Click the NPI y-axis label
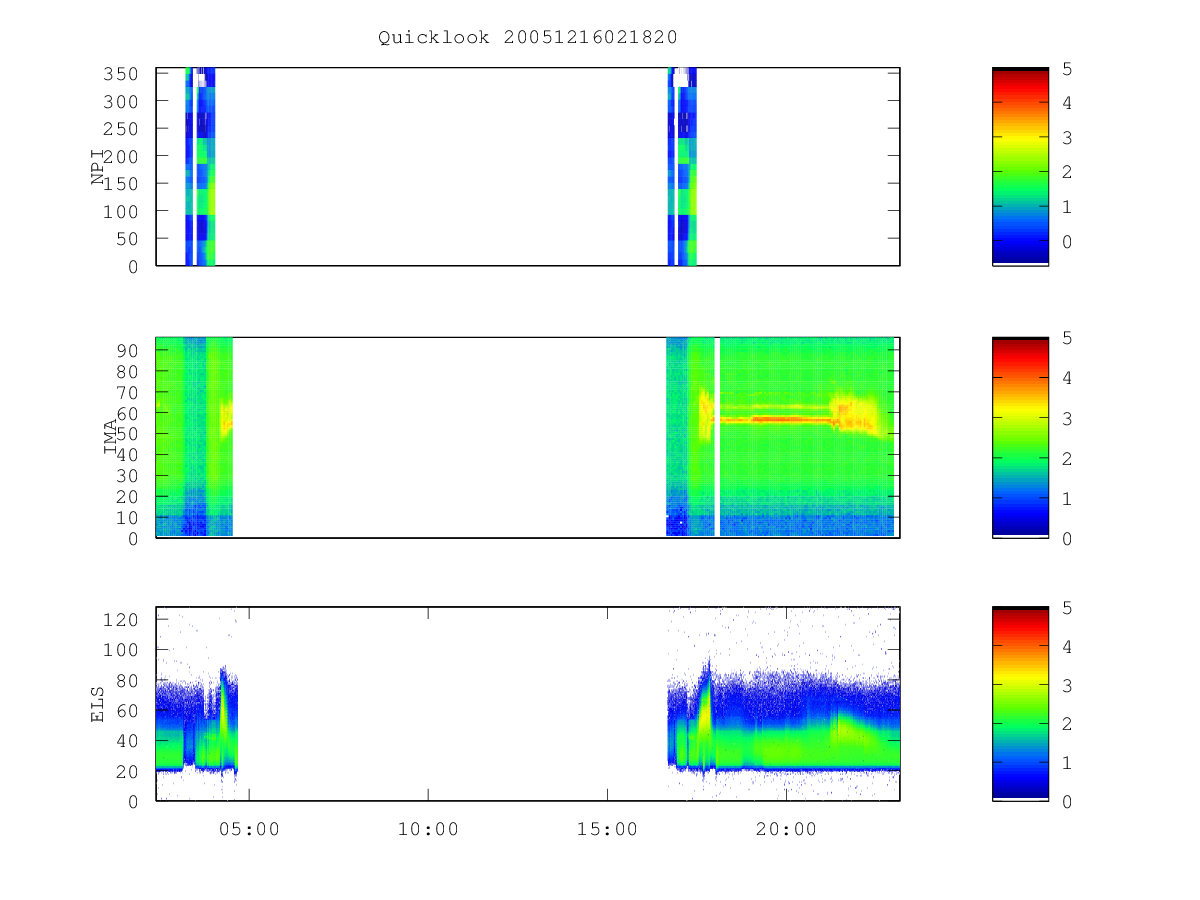The height and width of the screenshot is (900, 1200). click(x=98, y=167)
